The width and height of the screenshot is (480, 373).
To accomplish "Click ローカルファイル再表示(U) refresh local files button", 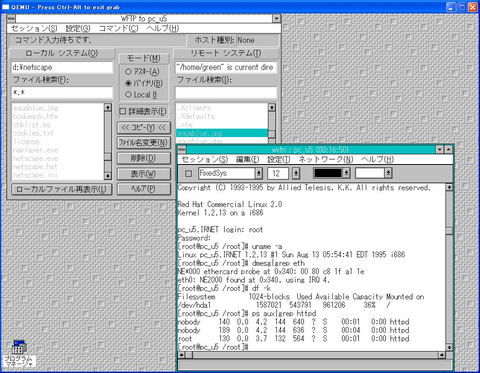I will (62, 189).
